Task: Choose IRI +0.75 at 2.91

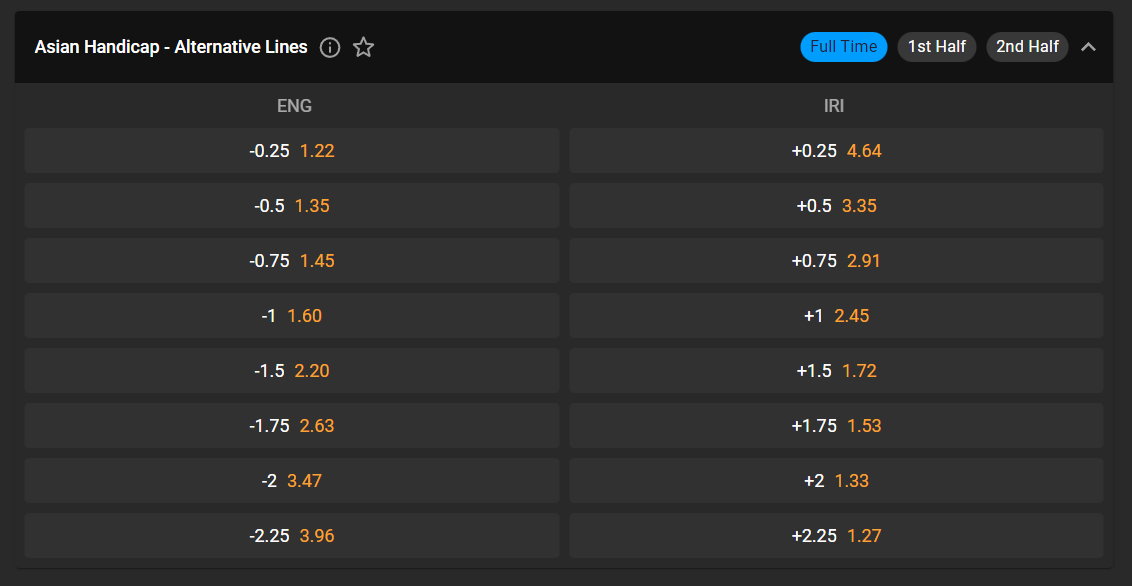Action: tap(836, 261)
